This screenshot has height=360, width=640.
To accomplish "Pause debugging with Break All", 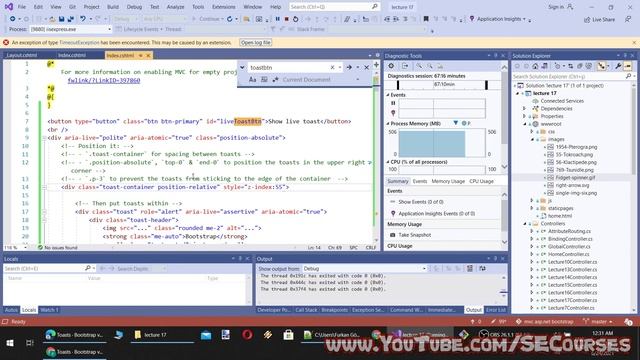I will pyautogui.click(x=278, y=19).
